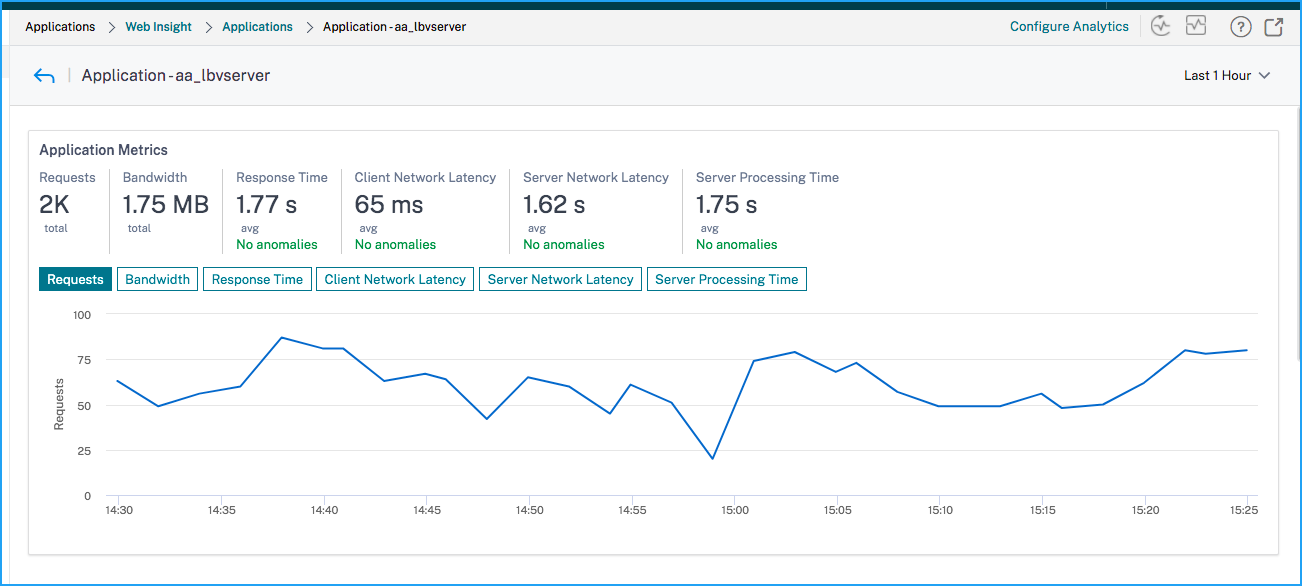Click the first Applications breadcrumb root
The image size is (1302, 586).
(x=60, y=27)
